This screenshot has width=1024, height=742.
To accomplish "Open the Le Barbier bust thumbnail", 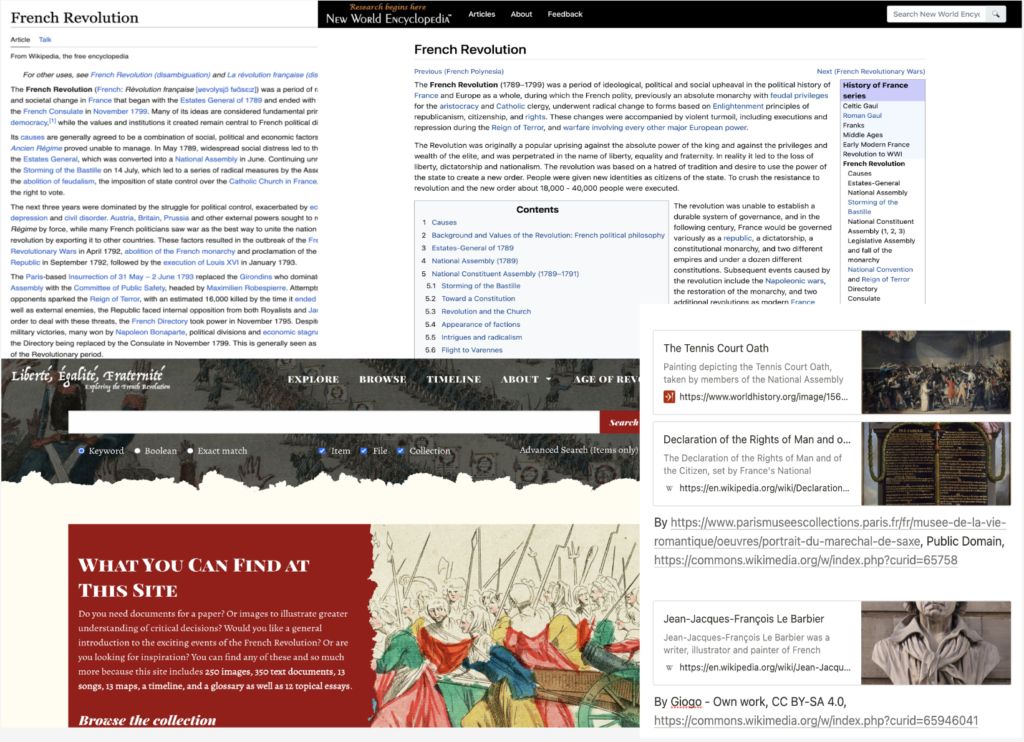I will [x=936, y=643].
